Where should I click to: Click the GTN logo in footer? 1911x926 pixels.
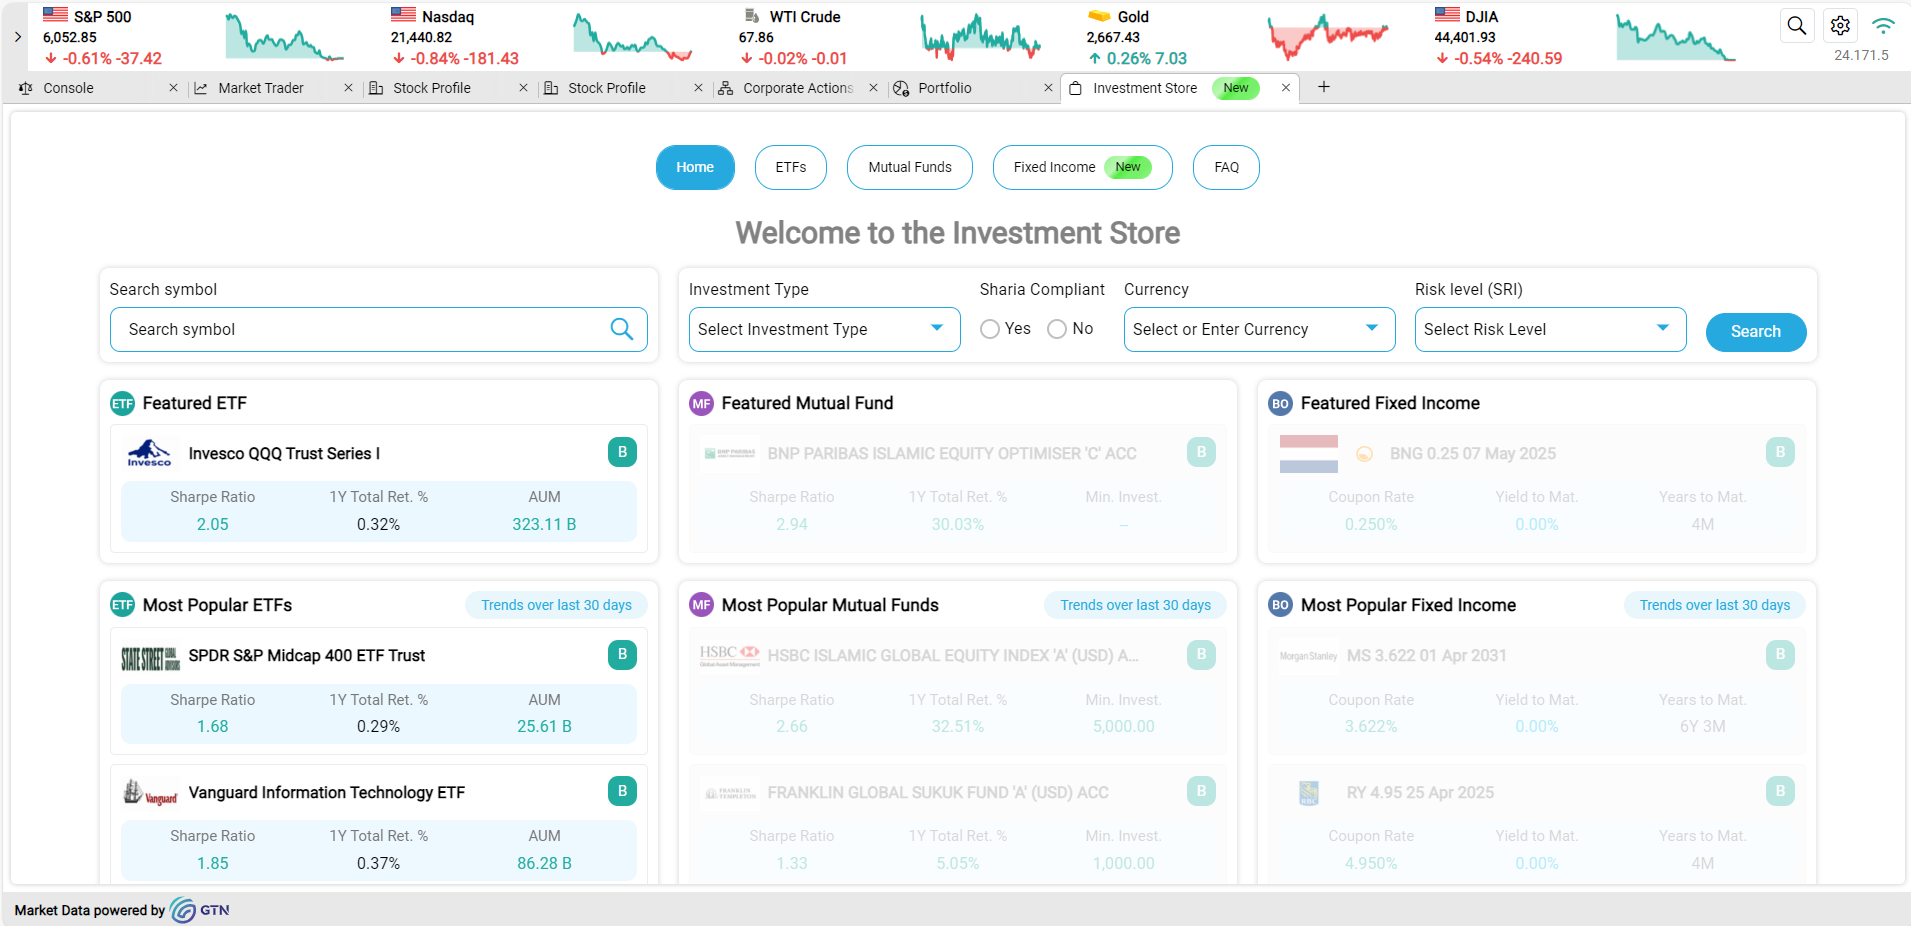[x=200, y=910]
